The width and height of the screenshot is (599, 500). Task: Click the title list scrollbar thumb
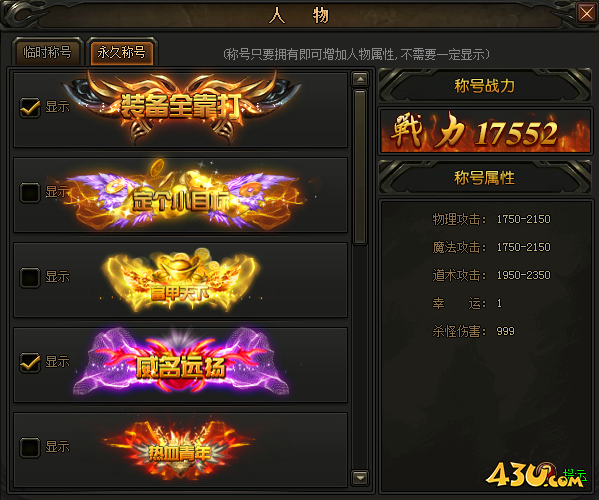pos(360,167)
